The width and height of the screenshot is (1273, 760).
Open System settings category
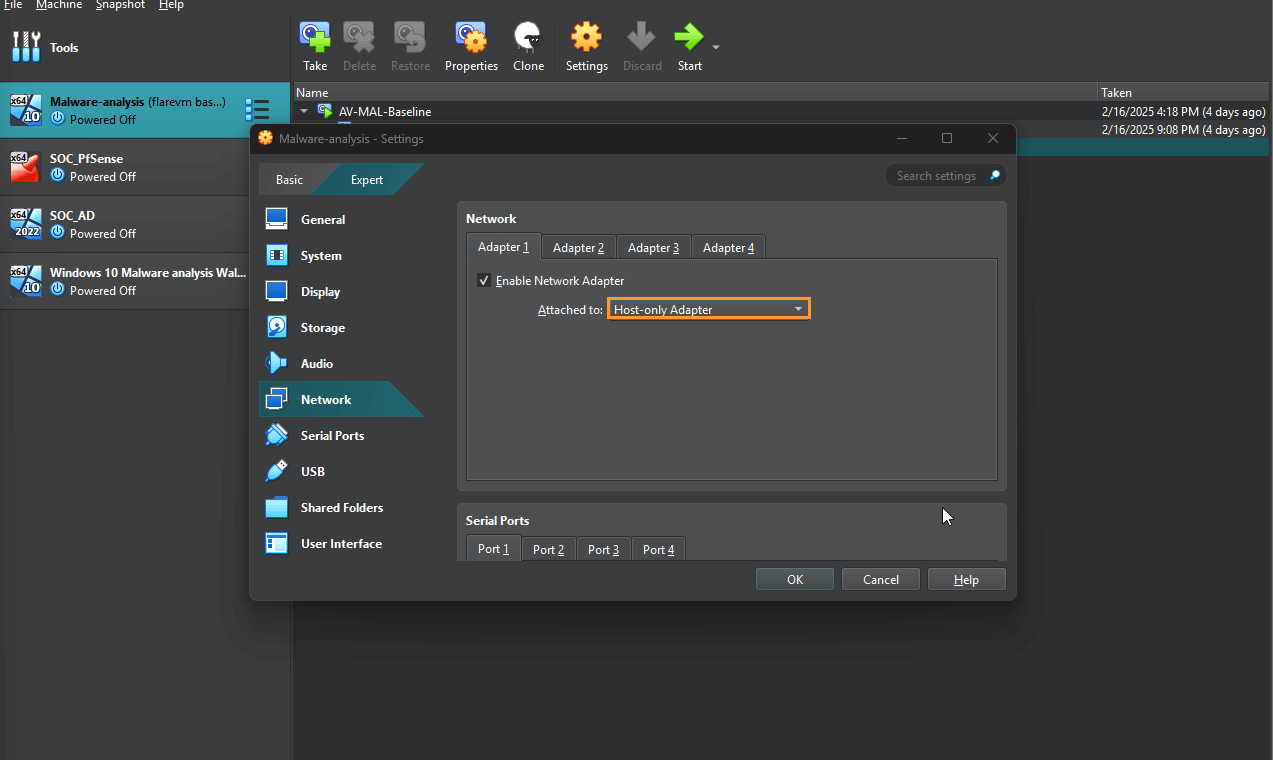(340, 255)
